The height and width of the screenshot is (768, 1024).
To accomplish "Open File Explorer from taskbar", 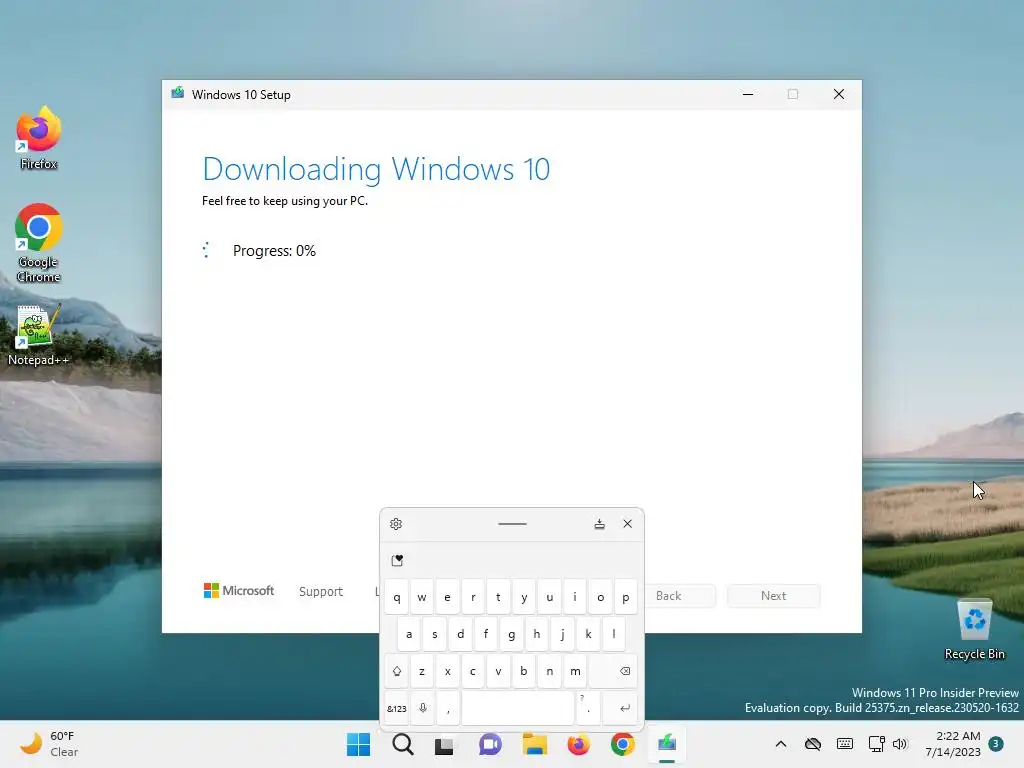I will [534, 744].
